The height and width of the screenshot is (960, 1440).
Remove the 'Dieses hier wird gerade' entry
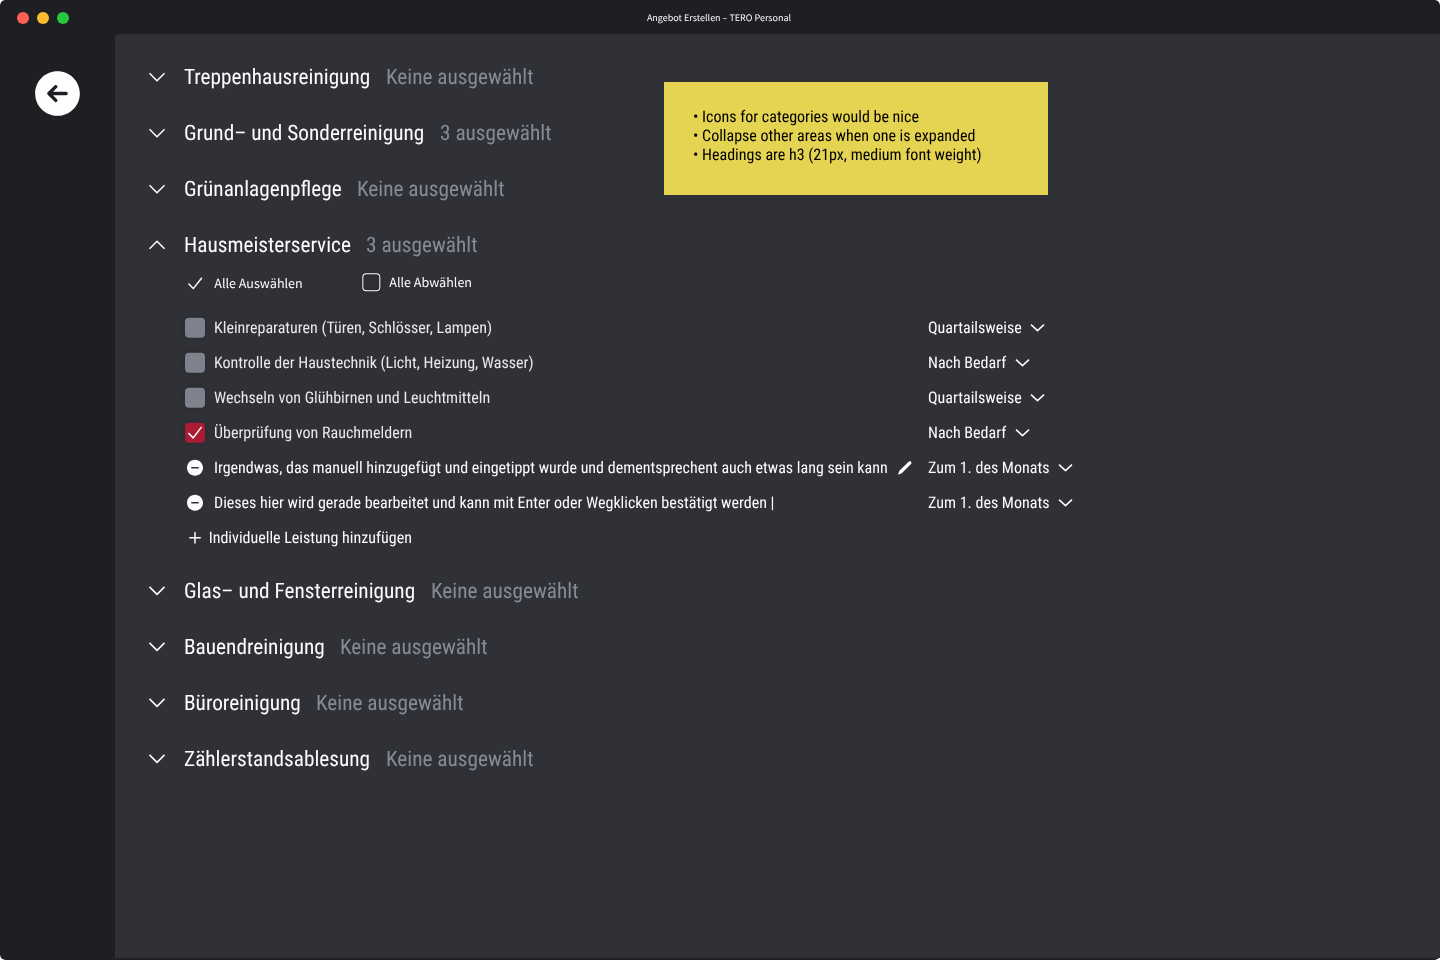point(195,503)
